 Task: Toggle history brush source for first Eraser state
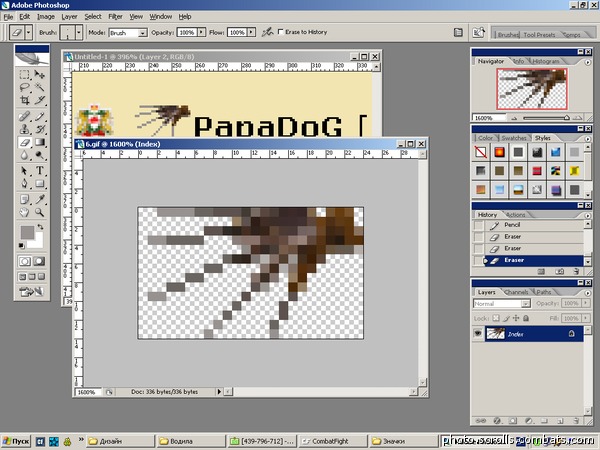[478, 237]
